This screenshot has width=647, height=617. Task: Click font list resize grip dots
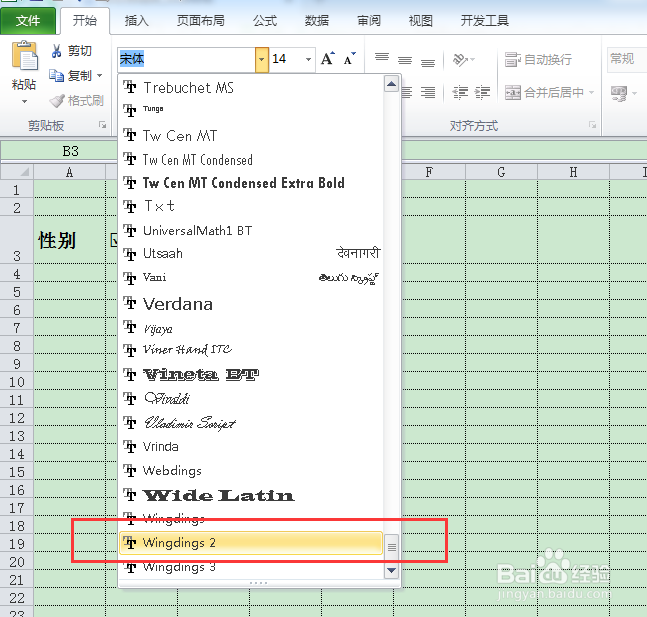(259, 583)
